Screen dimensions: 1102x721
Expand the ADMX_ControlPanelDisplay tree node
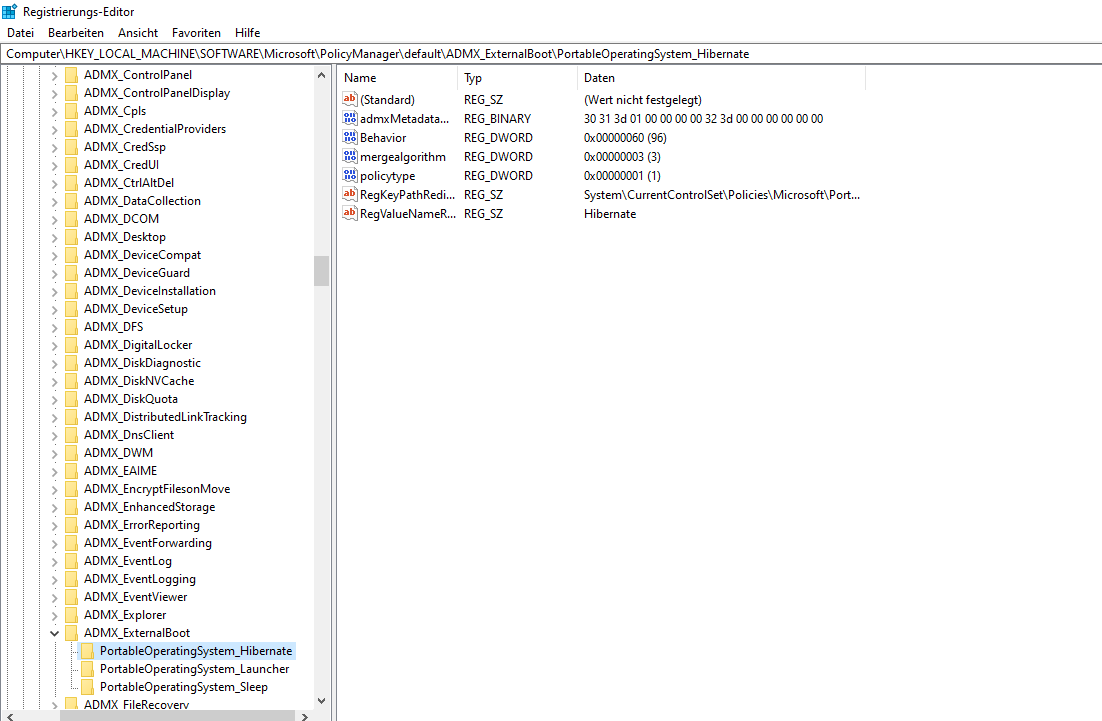pos(55,93)
